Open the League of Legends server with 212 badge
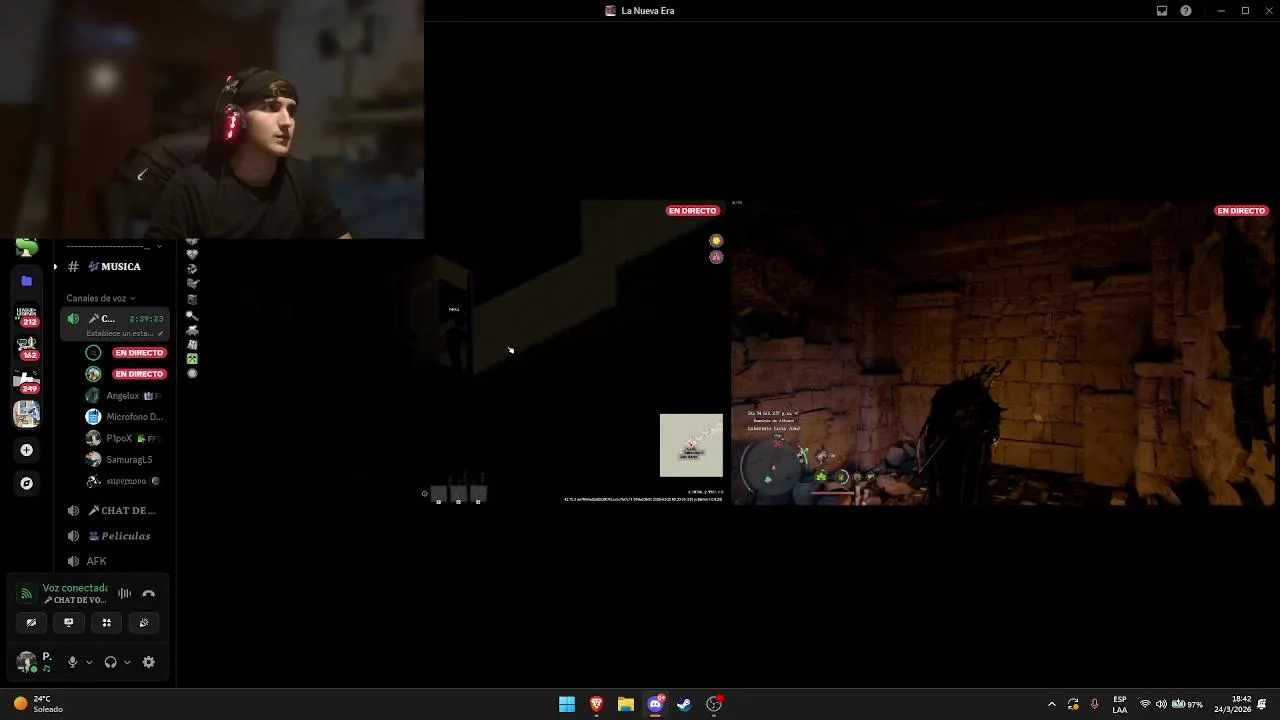The height and width of the screenshot is (720, 1280). (x=27, y=316)
